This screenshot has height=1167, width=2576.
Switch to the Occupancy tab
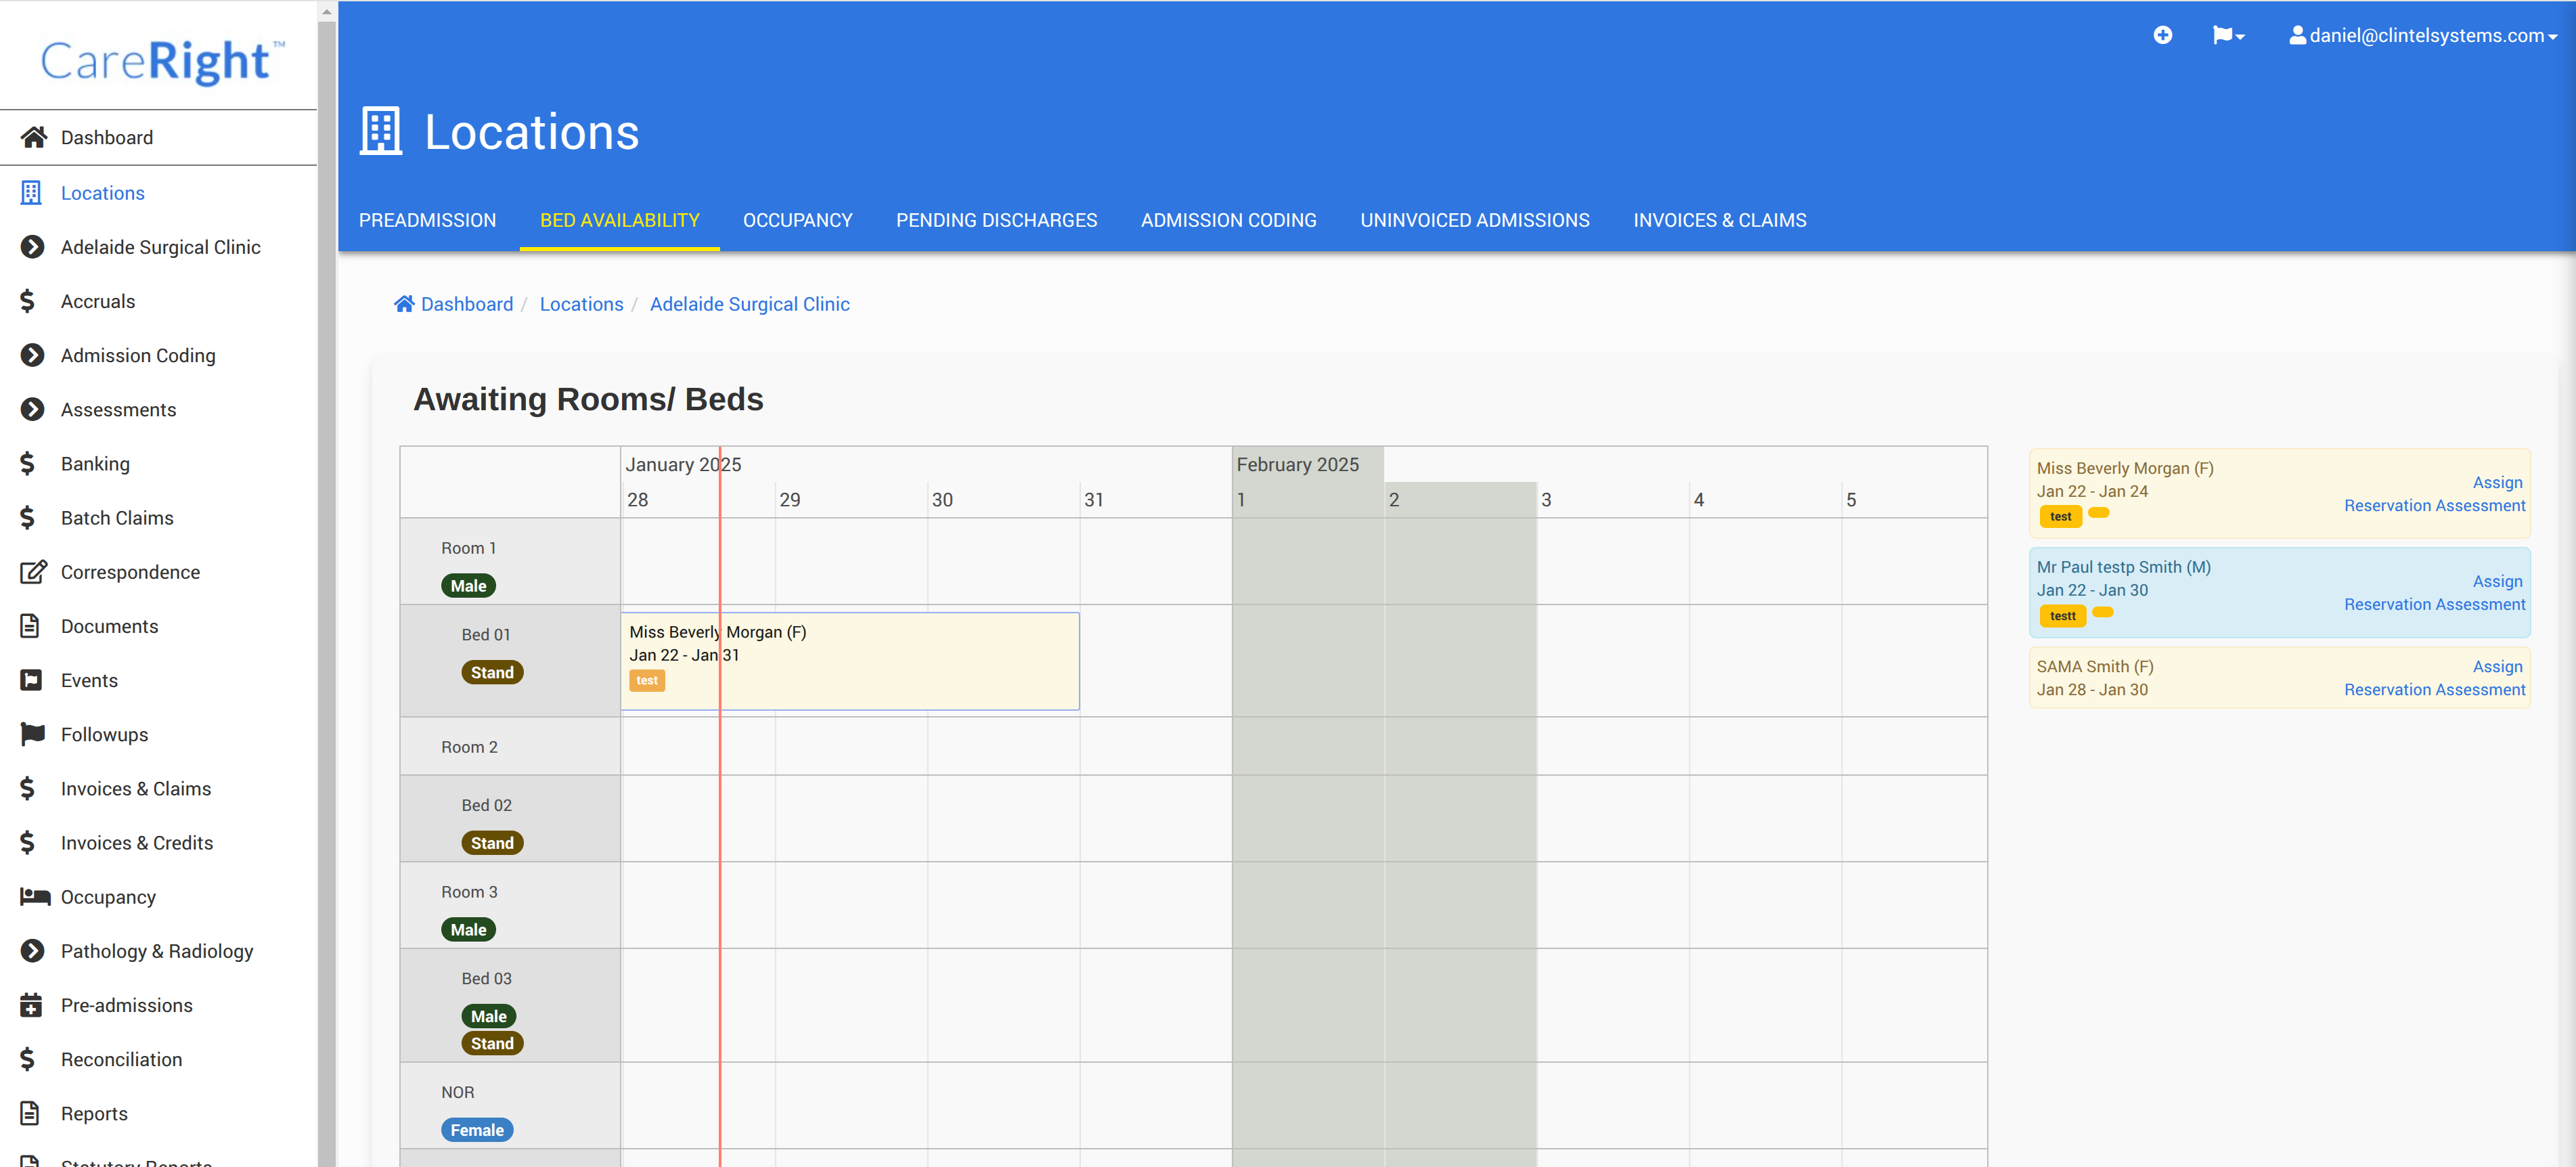click(x=797, y=220)
